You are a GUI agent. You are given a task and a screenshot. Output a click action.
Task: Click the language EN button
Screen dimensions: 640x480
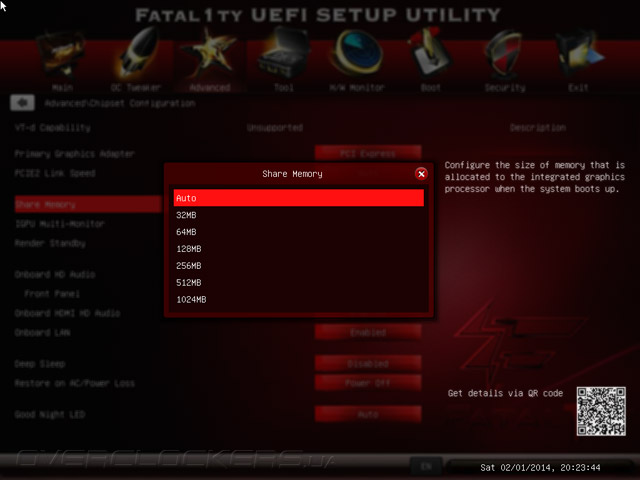click(426, 466)
